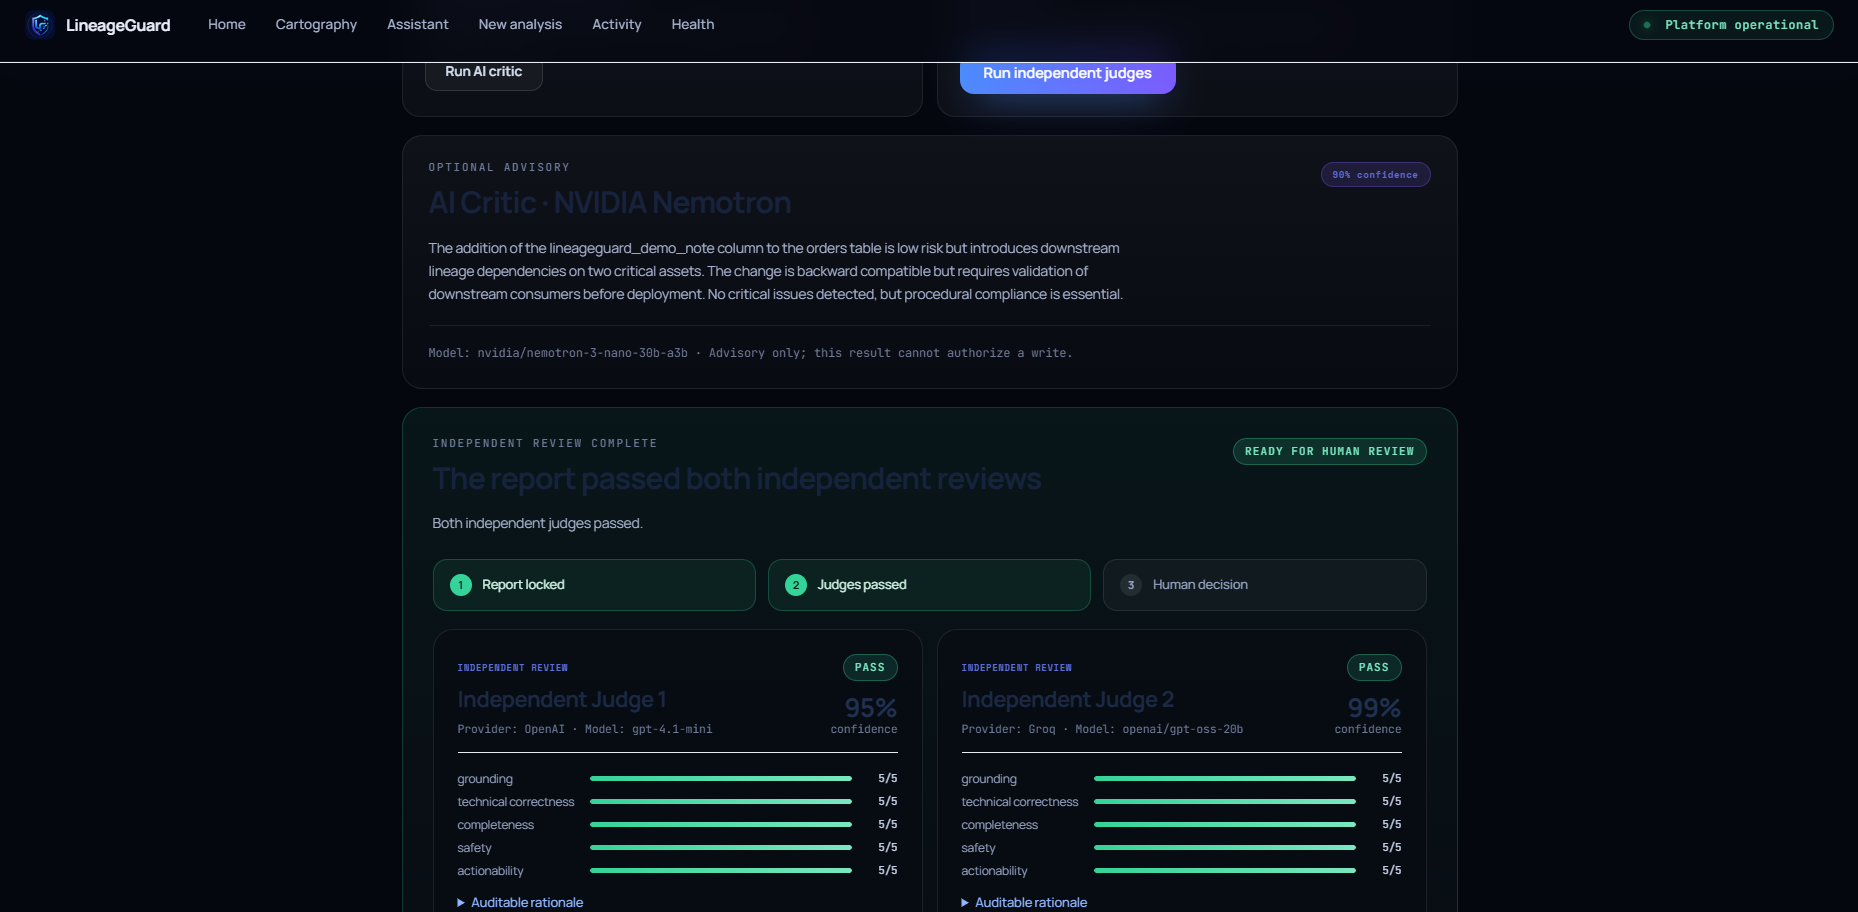Start a New analysis from navbar
This screenshot has height=912, width=1858.
pyautogui.click(x=520, y=24)
